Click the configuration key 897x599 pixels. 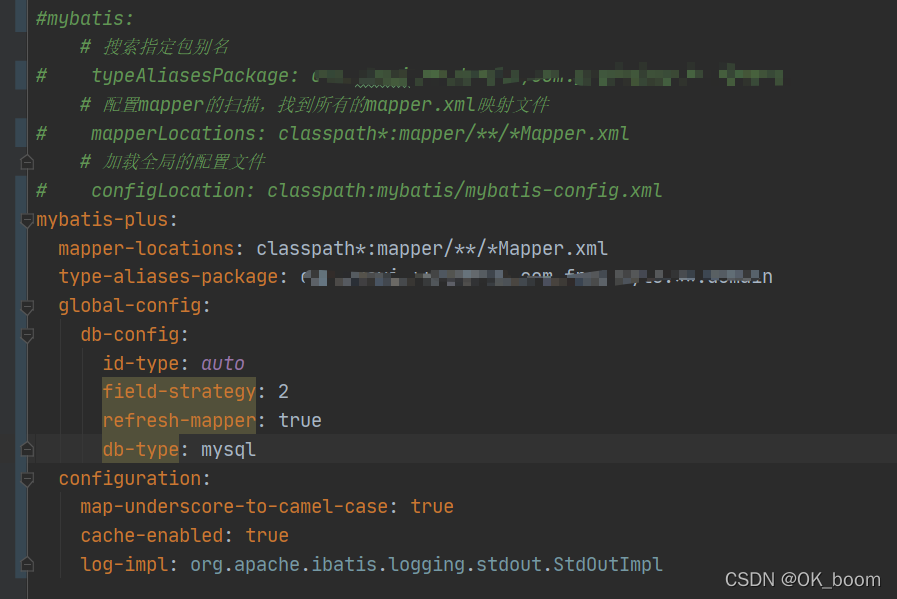(128, 478)
